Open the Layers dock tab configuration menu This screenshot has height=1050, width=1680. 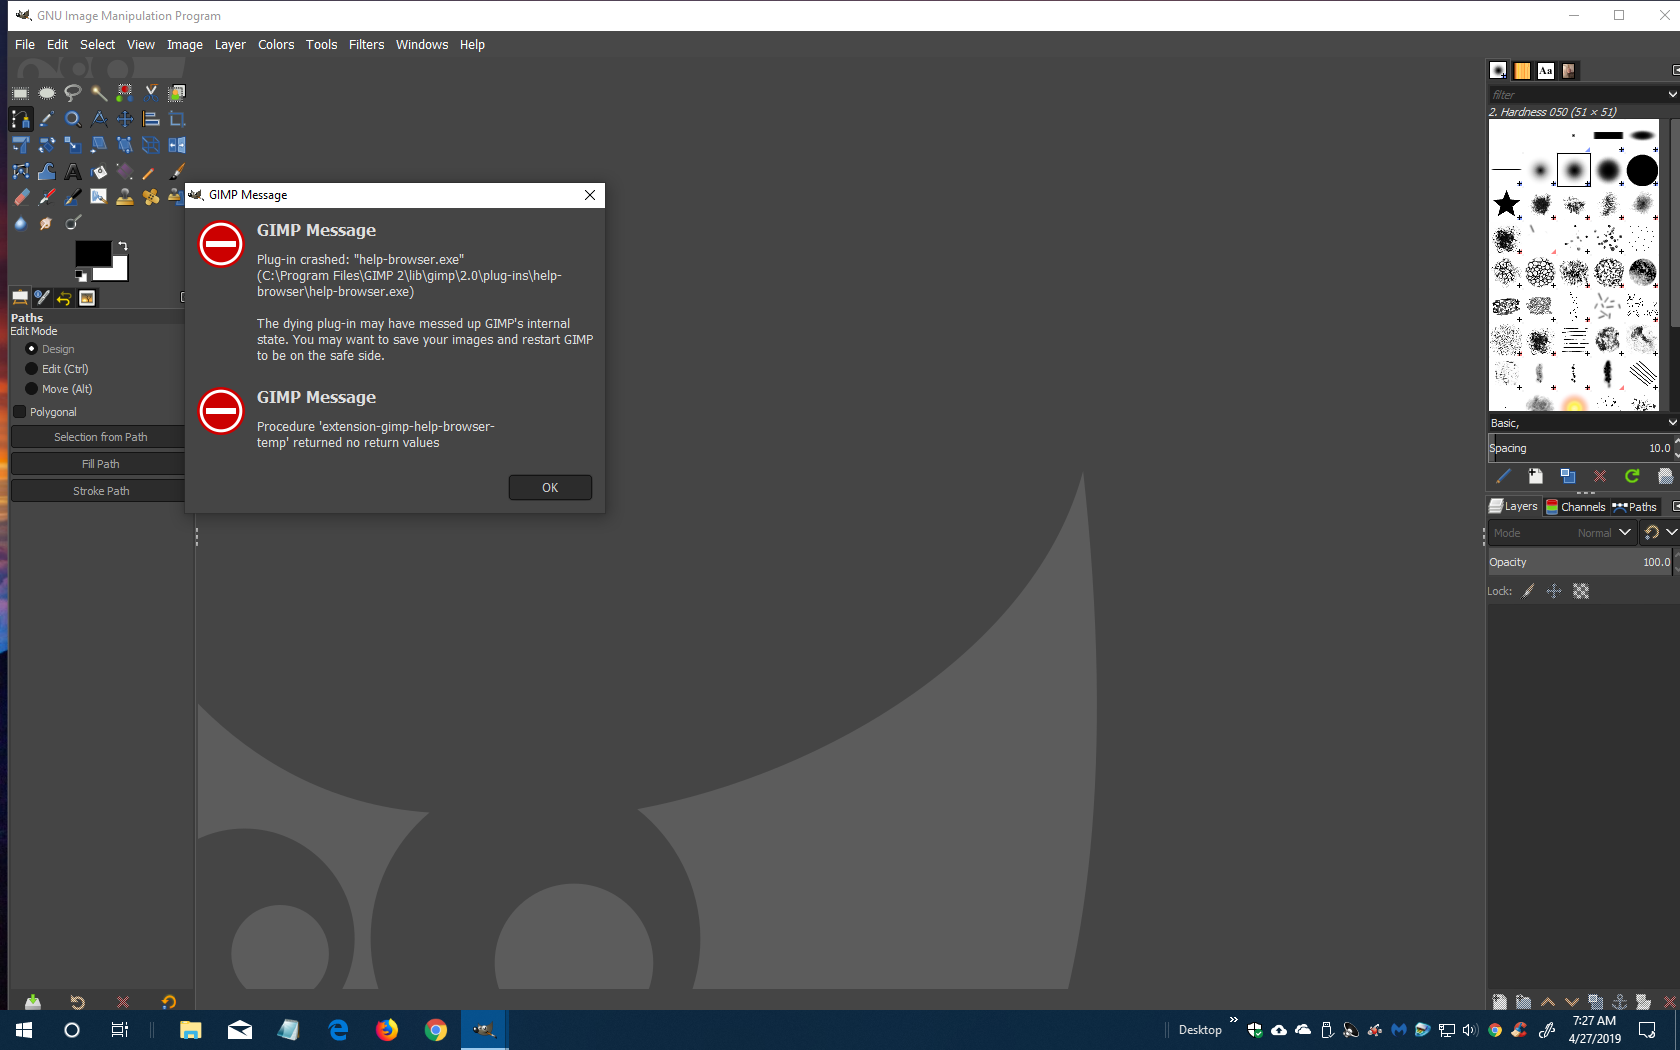1675,506
